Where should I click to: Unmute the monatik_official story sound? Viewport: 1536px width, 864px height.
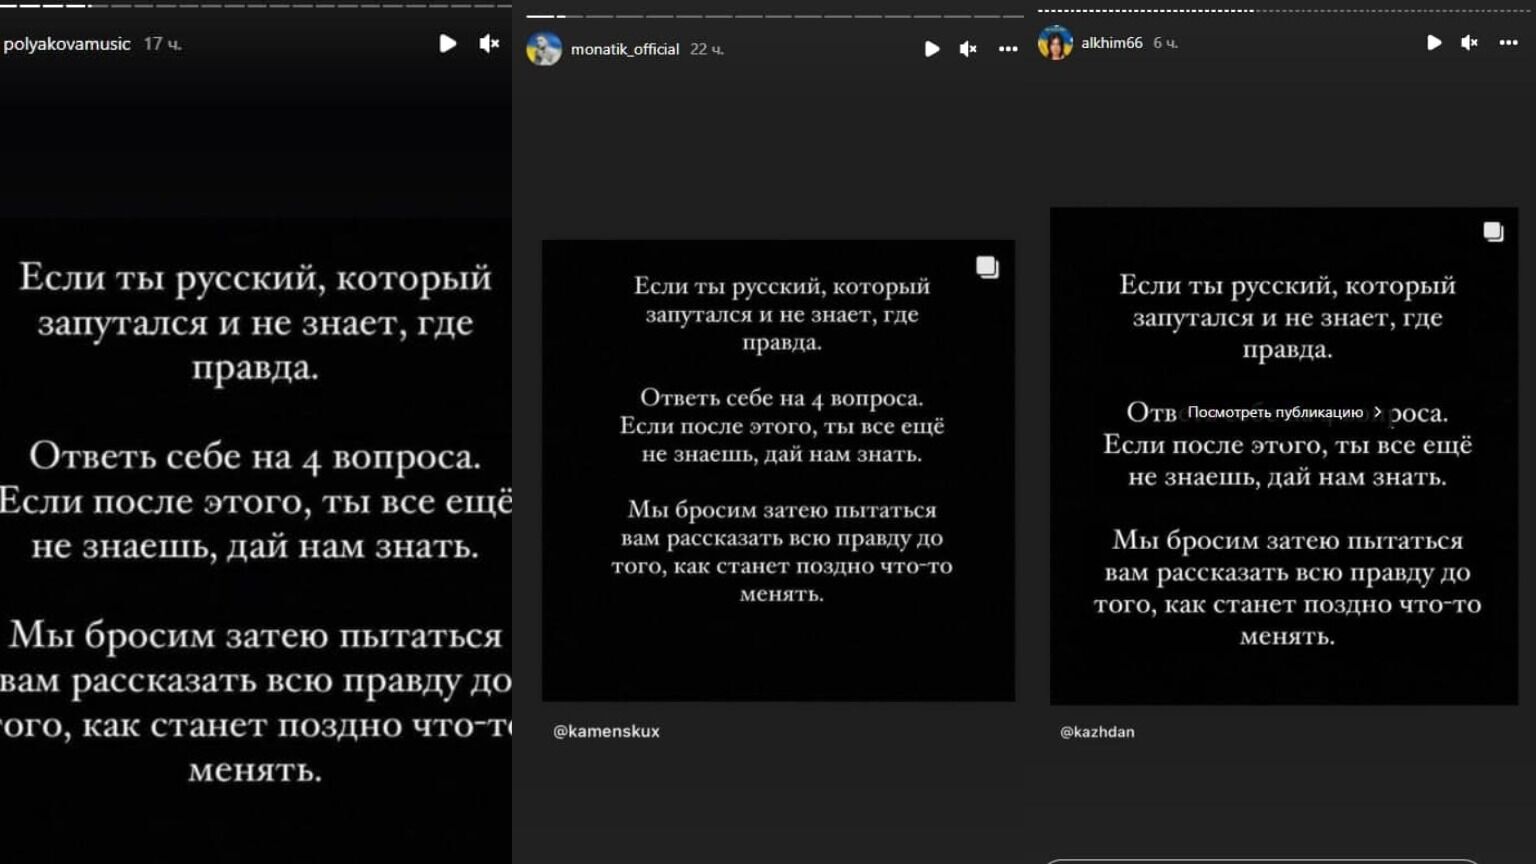tap(968, 48)
